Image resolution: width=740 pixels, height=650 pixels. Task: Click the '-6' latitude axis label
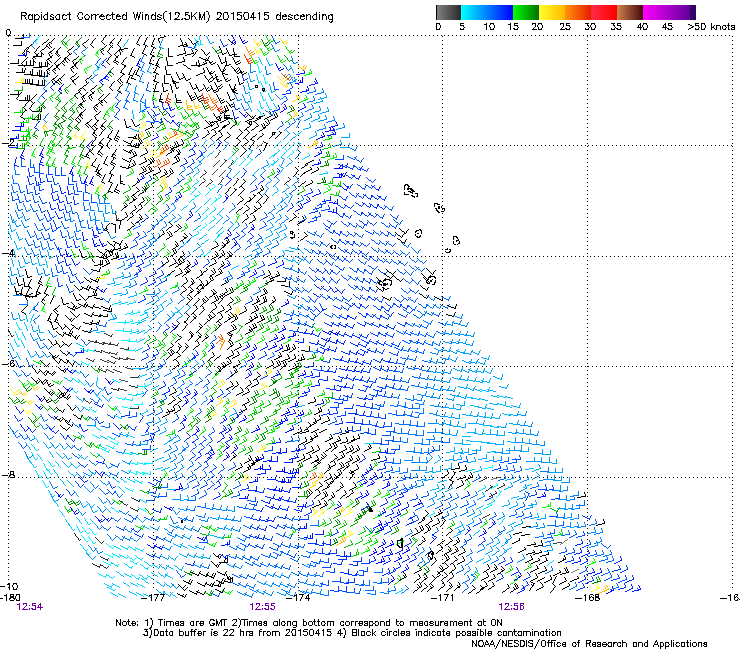click(8, 364)
